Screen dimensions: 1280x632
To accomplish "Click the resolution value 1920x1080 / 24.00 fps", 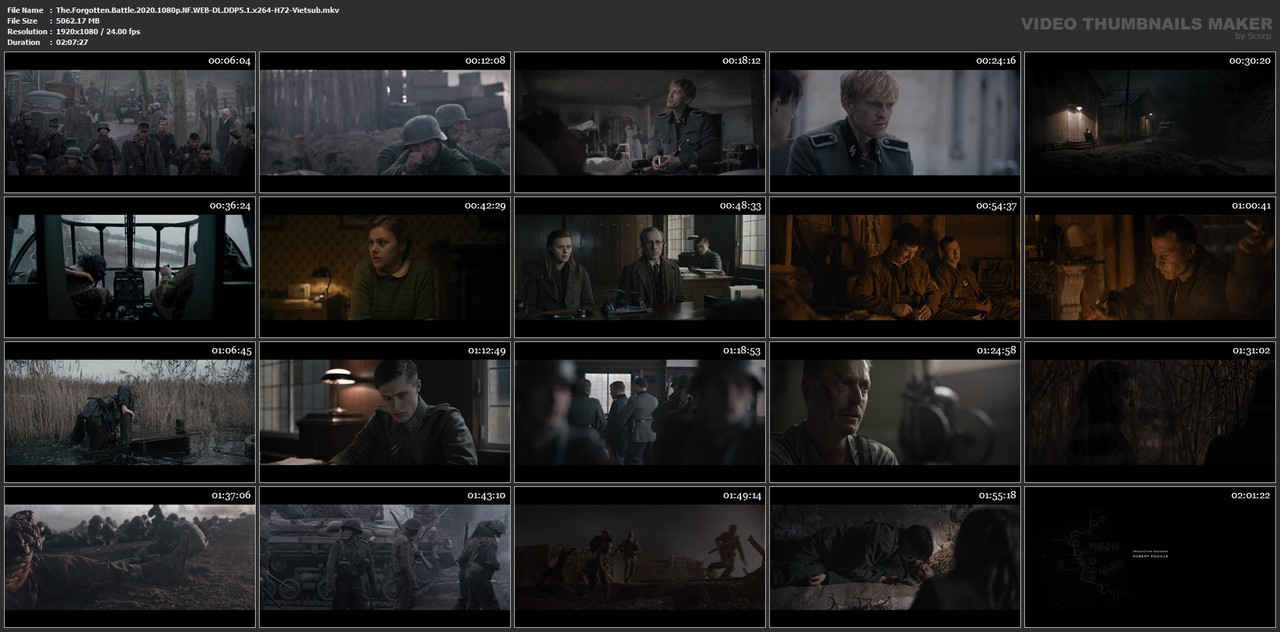I will tap(98, 32).
